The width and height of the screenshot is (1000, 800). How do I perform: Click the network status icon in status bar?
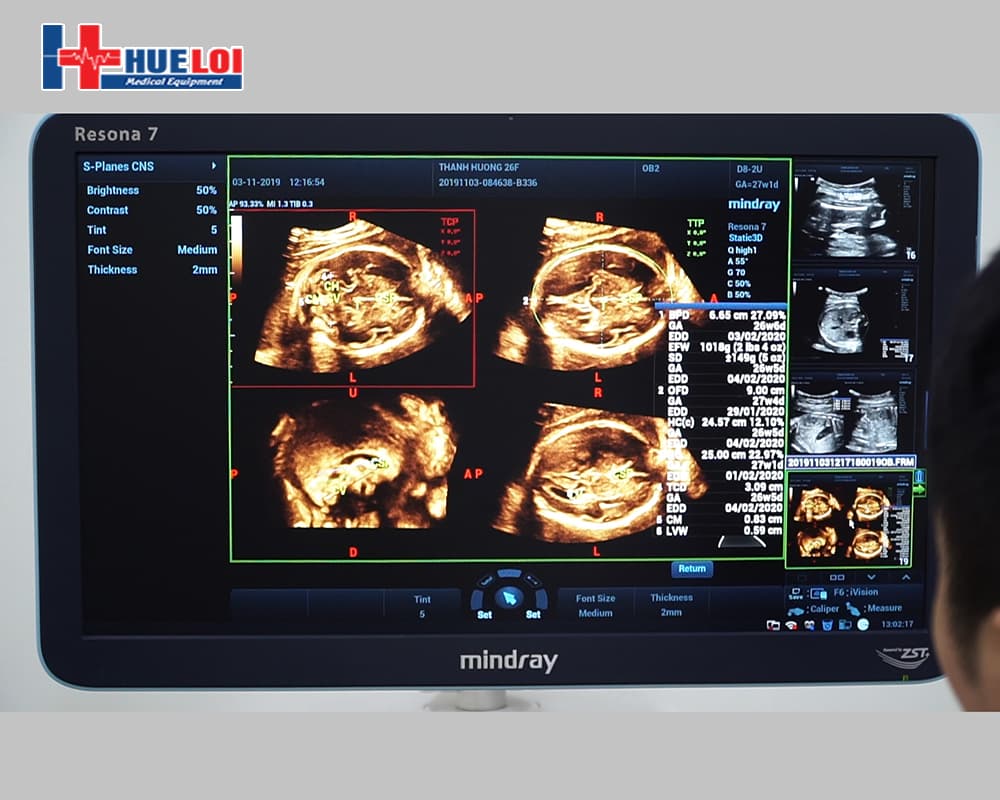pos(791,625)
